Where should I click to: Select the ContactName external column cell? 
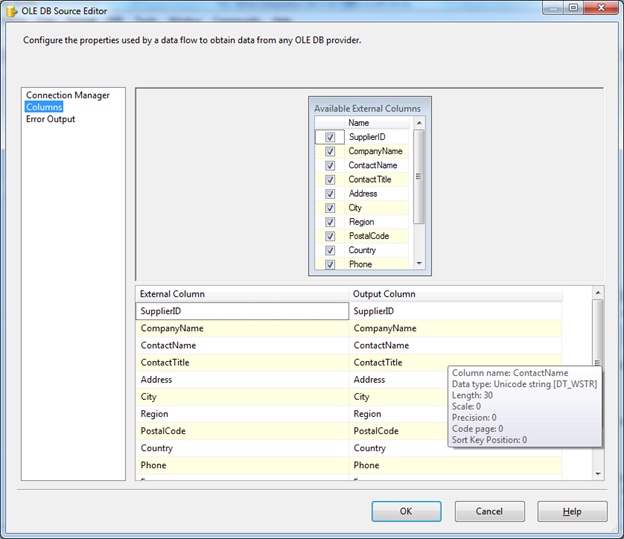(242, 345)
